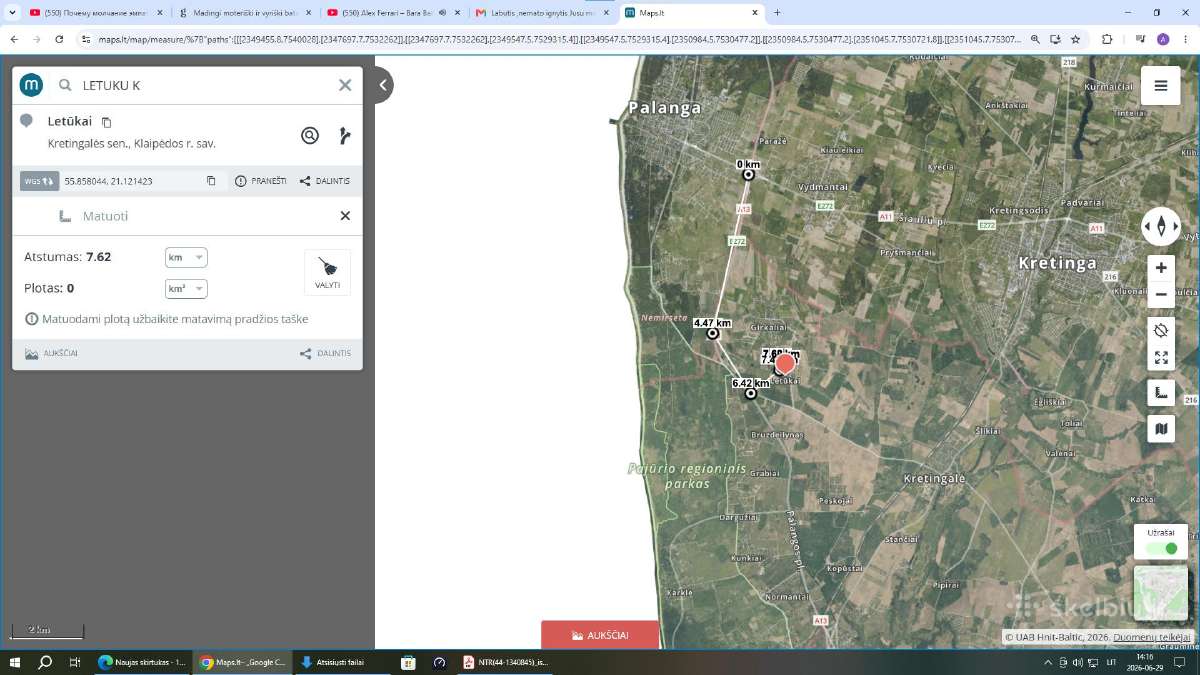
Task: Toggle the map rotation lock icon
Action: tap(1161, 330)
